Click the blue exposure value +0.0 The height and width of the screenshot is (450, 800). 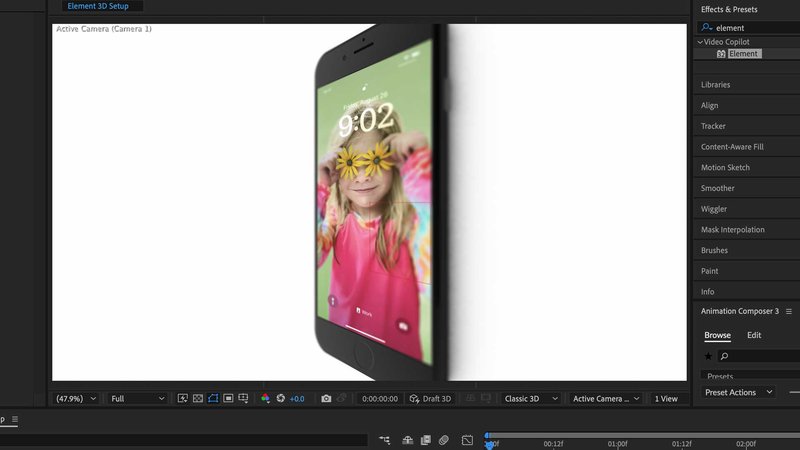pyautogui.click(x=297, y=398)
